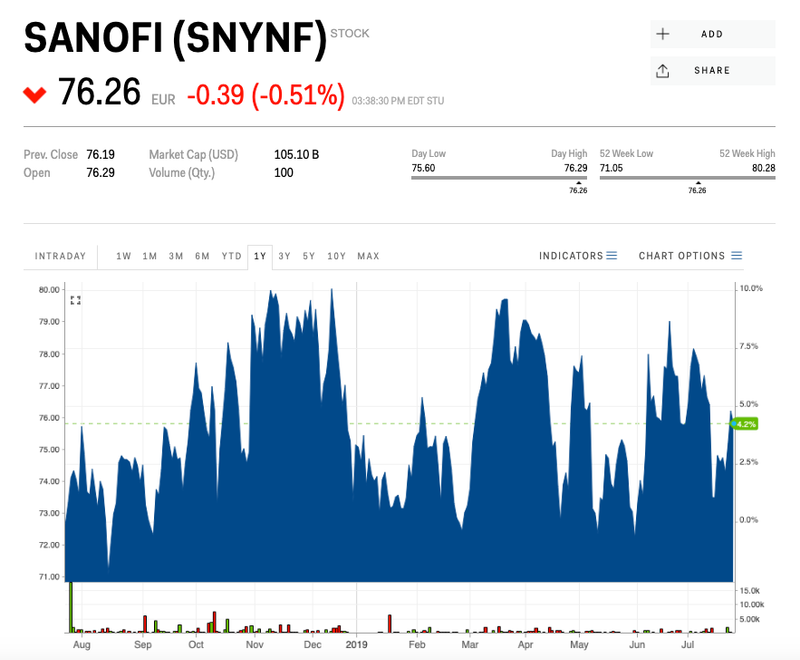The width and height of the screenshot is (800, 660).
Task: Open the Chart Options hamburger menu icon
Action: [736, 256]
